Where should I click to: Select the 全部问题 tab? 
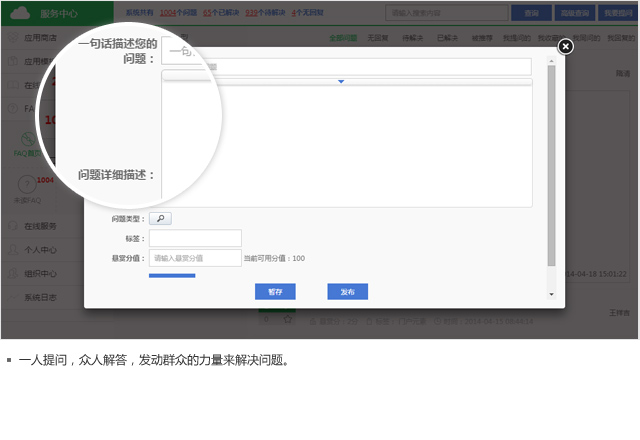coord(343,37)
